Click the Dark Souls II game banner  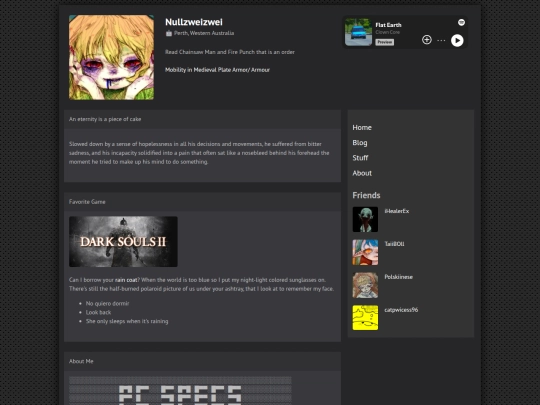click(x=123, y=241)
